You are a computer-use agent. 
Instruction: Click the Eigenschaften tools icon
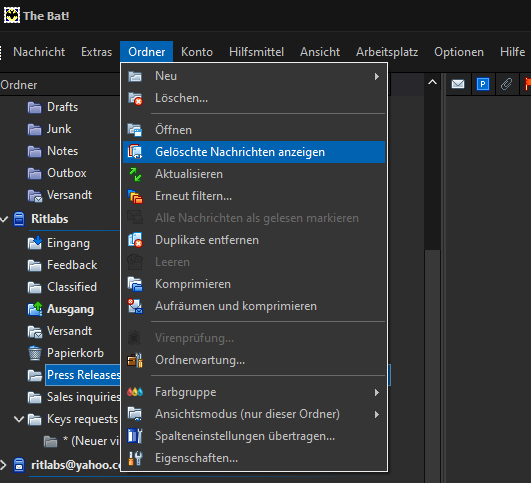135,458
